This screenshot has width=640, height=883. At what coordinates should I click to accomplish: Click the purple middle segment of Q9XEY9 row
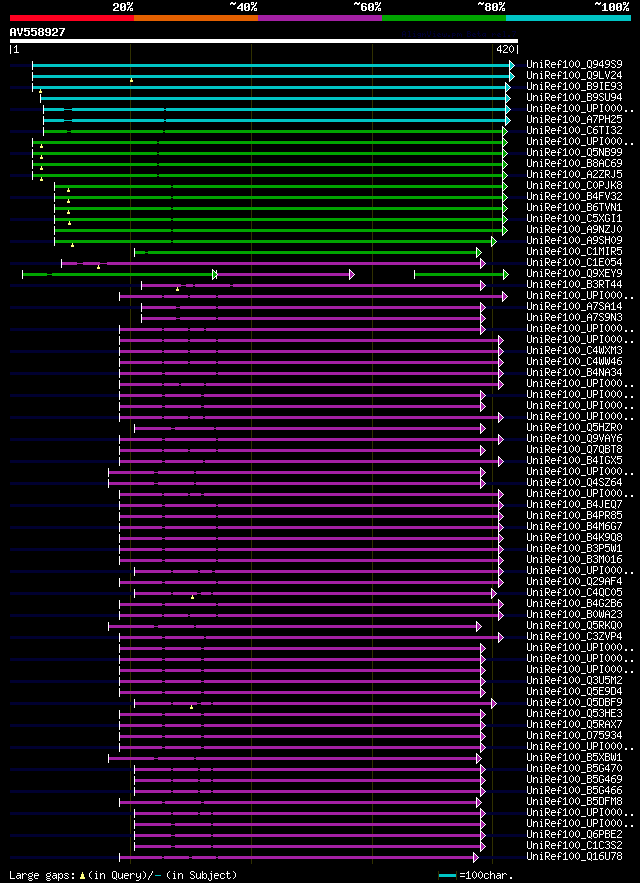tap(285, 274)
